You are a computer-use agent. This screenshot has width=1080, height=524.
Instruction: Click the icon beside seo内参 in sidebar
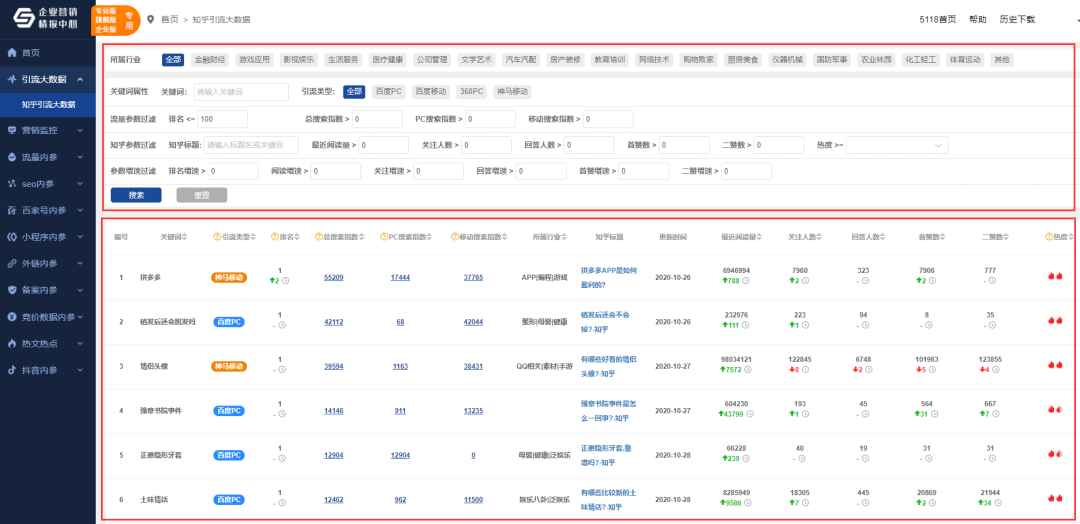[x=12, y=184]
